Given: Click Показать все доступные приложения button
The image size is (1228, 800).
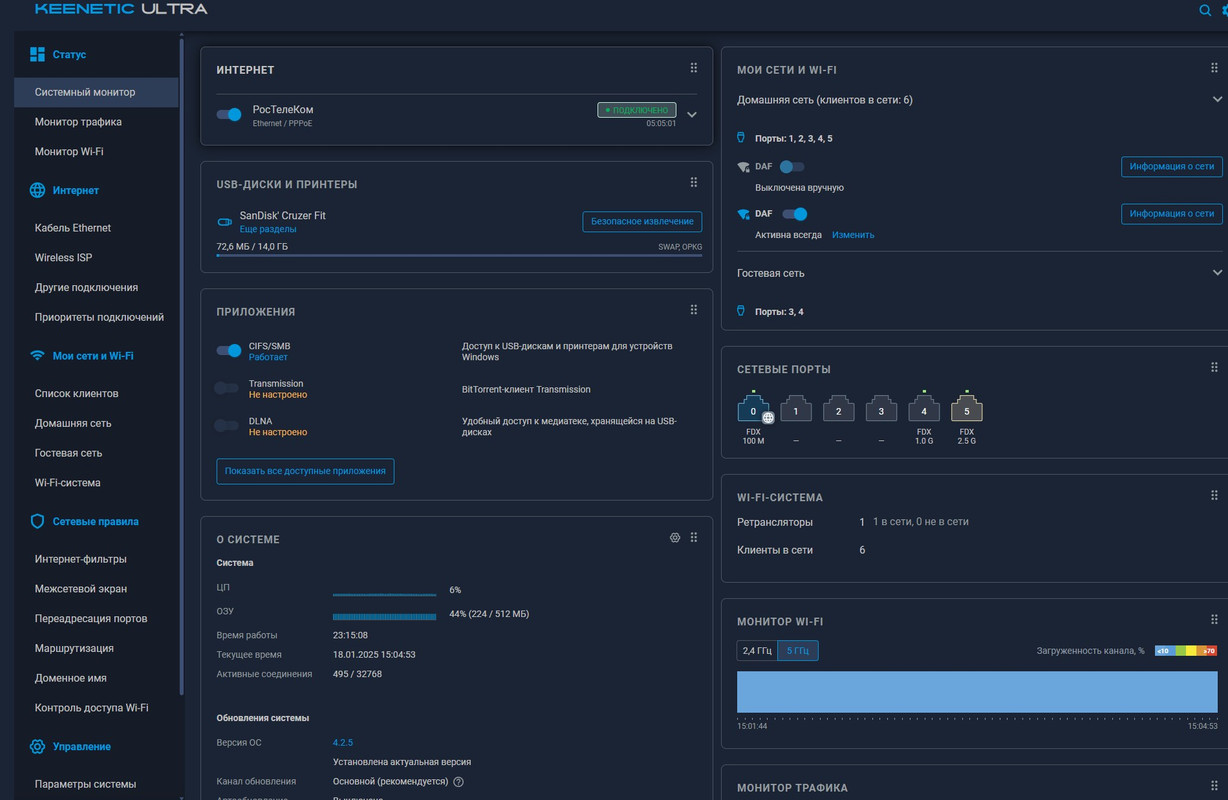Looking at the screenshot, I should tap(305, 471).
